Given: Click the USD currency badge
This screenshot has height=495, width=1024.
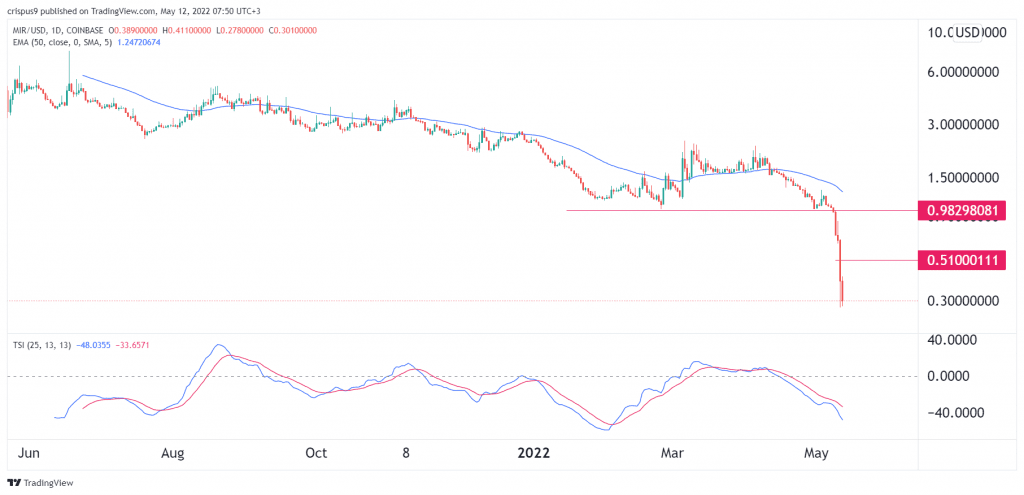Looking at the screenshot, I should (967, 33).
